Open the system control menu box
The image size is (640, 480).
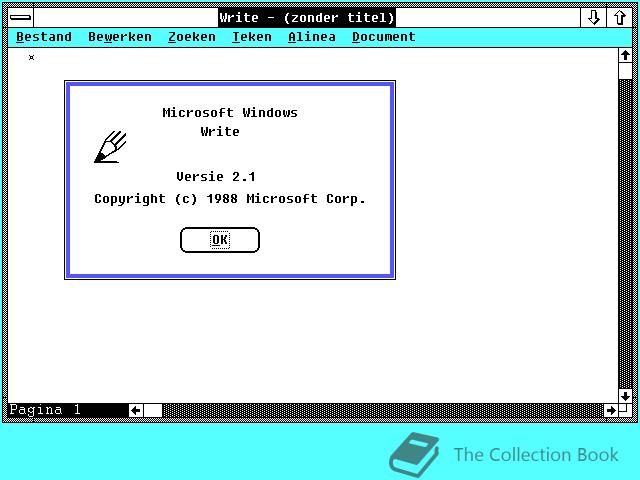pos(20,18)
